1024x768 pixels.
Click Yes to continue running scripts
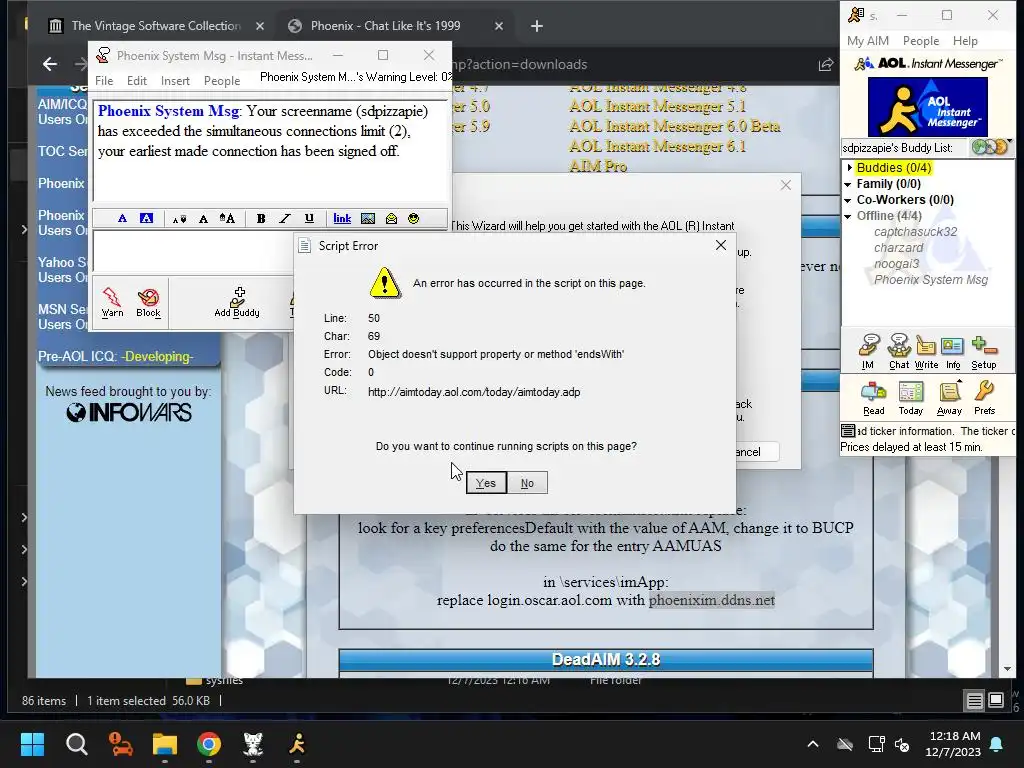(486, 483)
